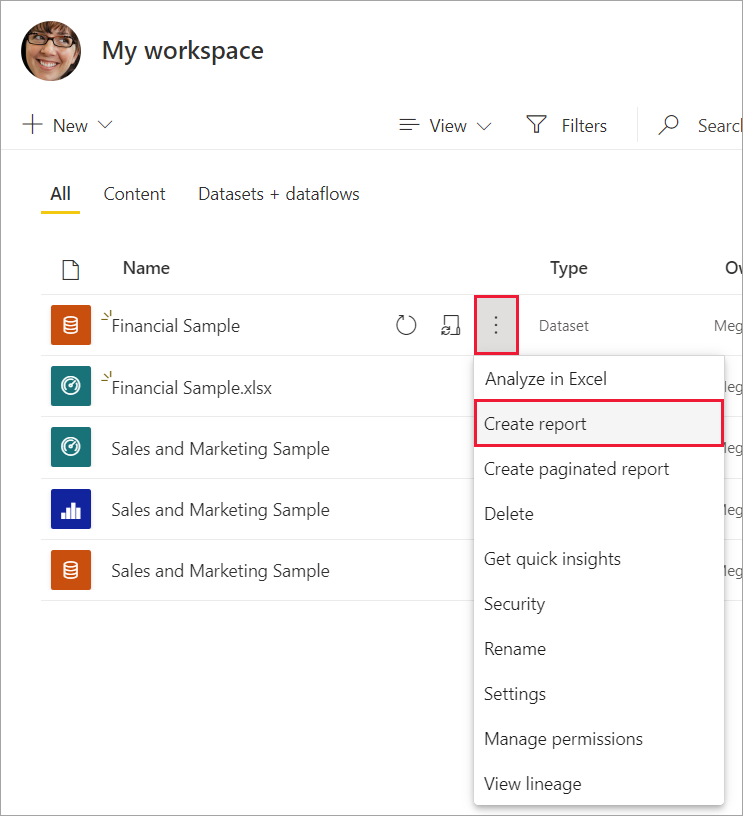Click the search magnifier icon
The height and width of the screenshot is (816, 743).
pos(669,125)
